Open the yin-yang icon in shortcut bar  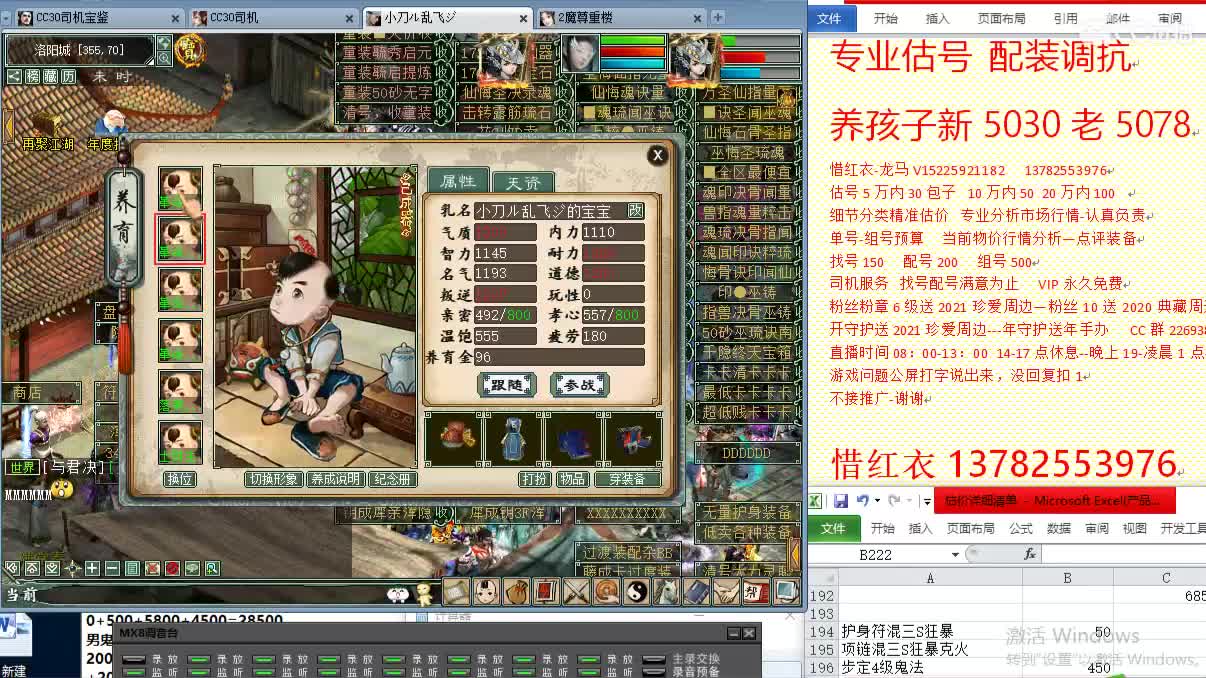click(636, 592)
